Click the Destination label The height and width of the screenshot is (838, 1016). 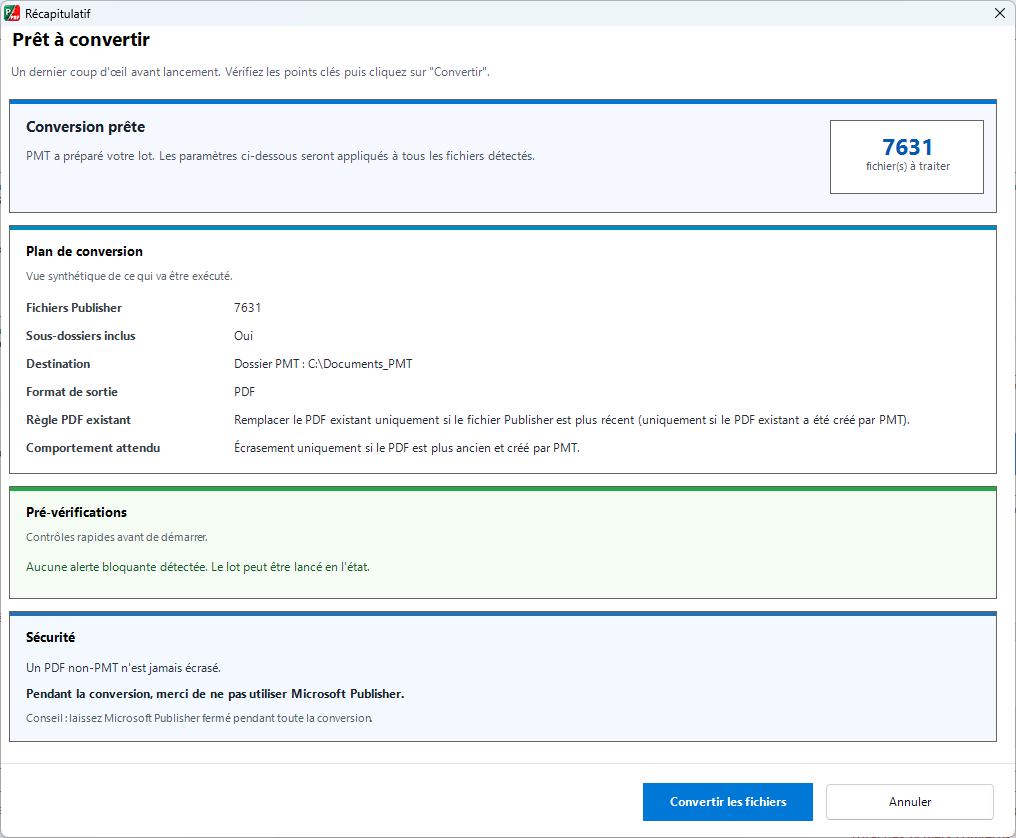58,364
